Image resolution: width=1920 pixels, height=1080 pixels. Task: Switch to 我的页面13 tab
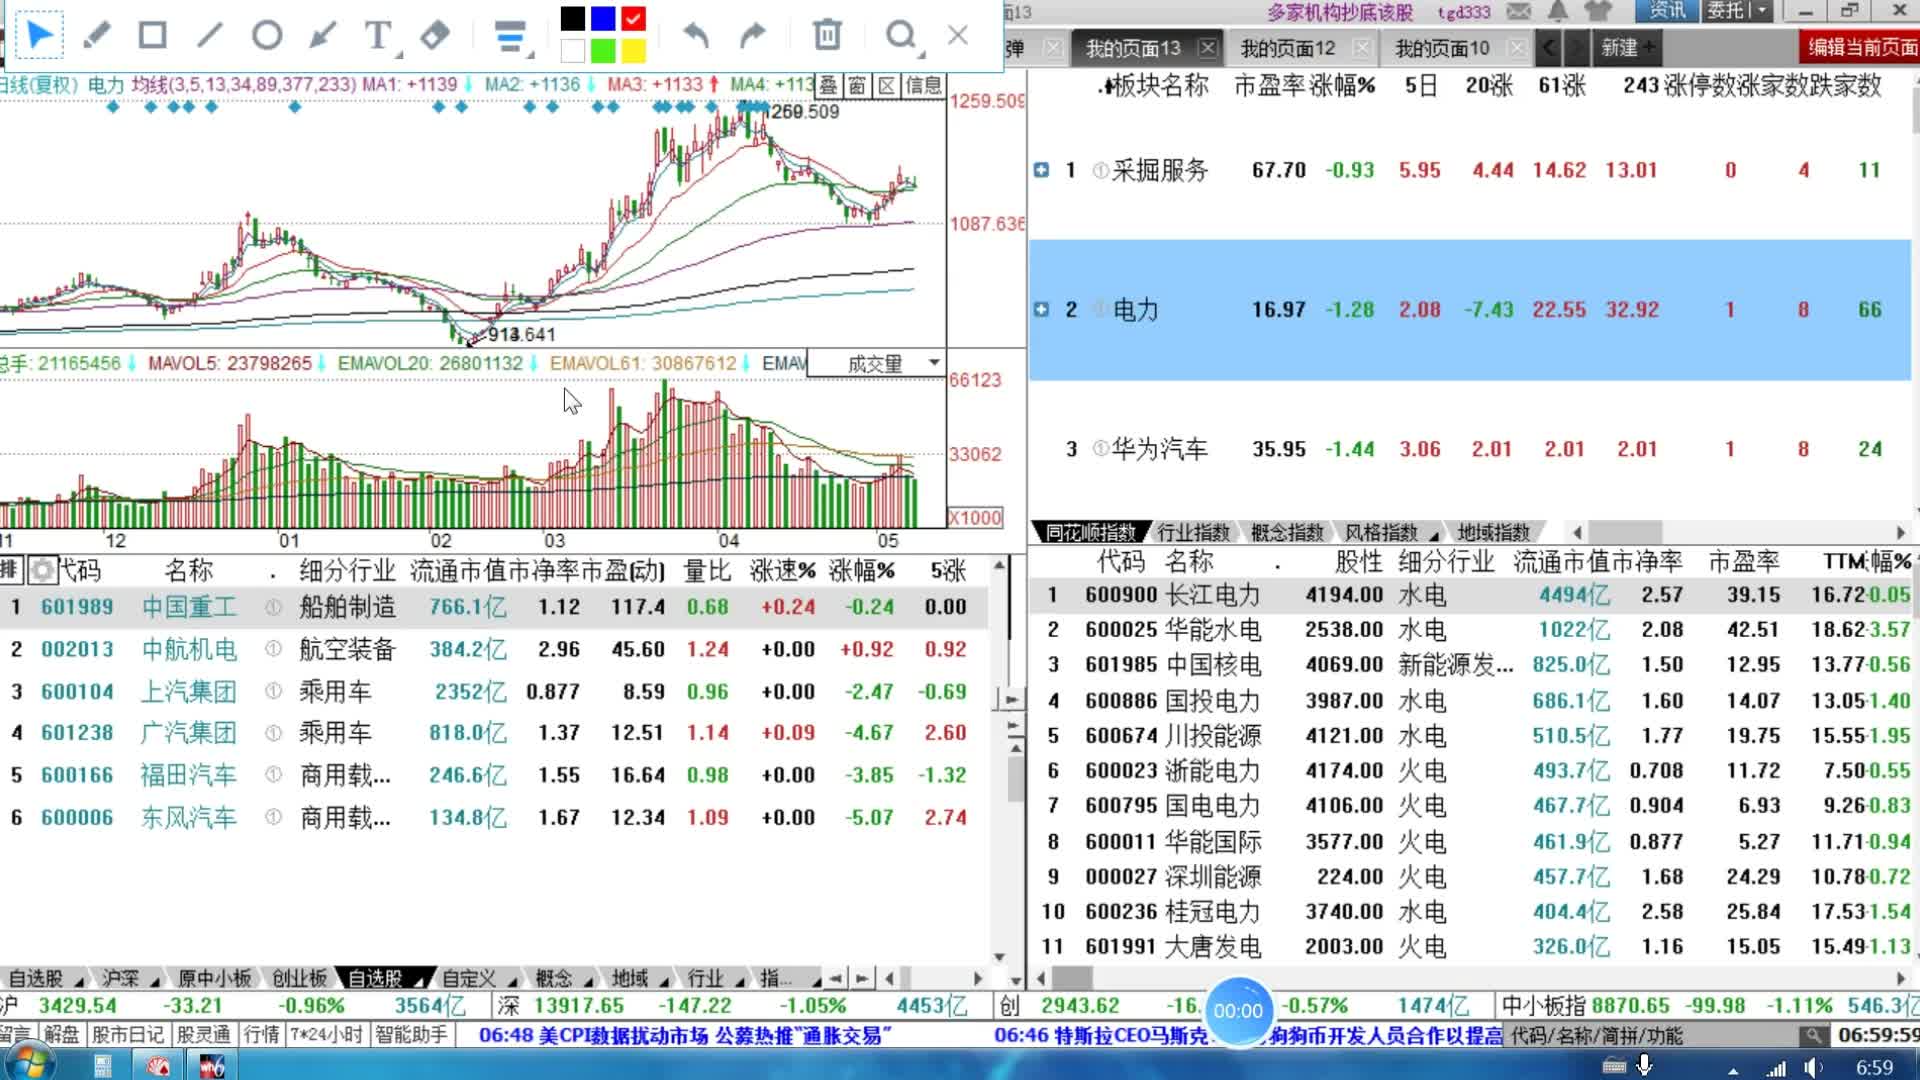tap(1133, 48)
